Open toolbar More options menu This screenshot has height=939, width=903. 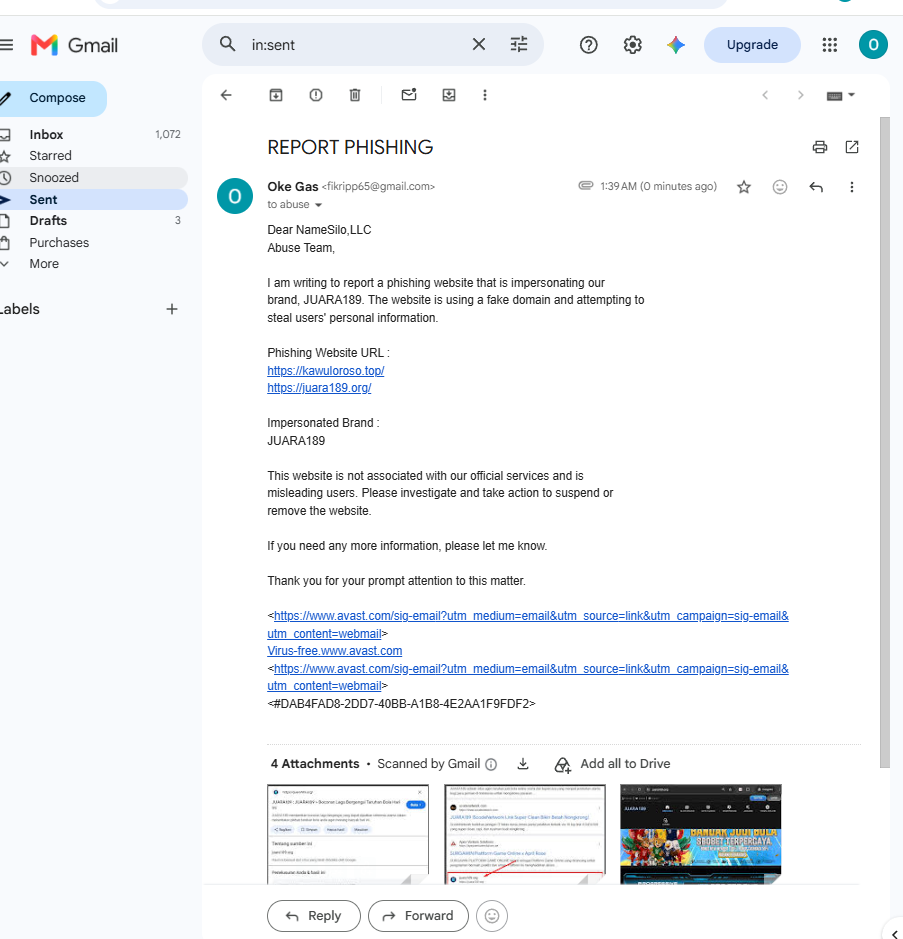485,95
